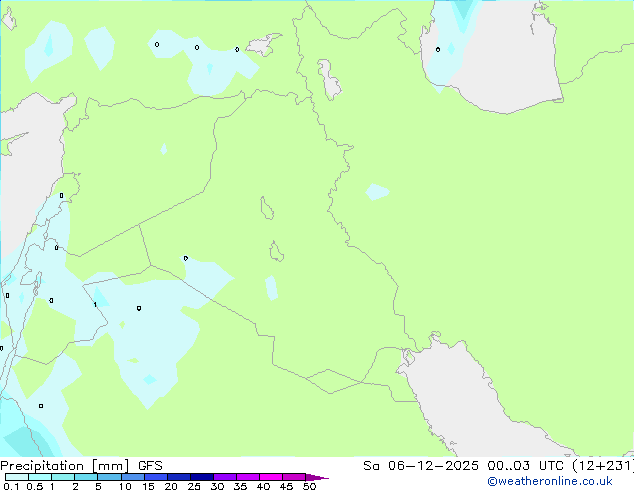This screenshot has width=634, height=490.
Task: Click the '(12+231)' forecast offset text
Action: coord(602,466)
